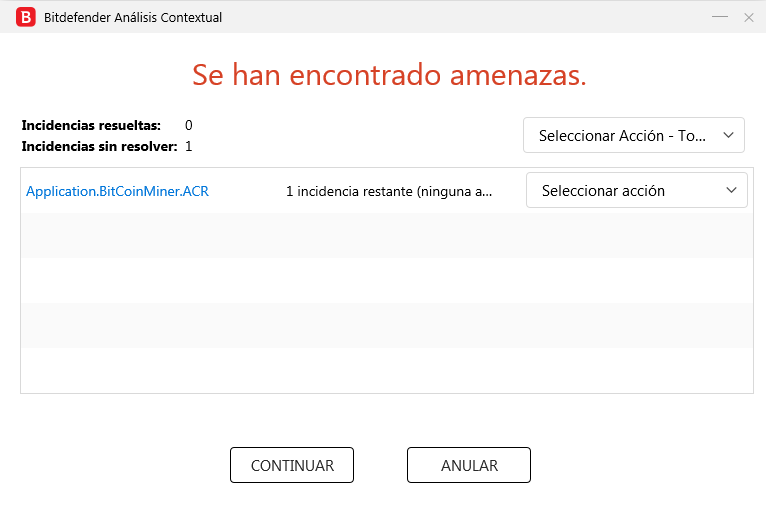Click the Bitdefender red B logo icon

(x=25, y=17)
